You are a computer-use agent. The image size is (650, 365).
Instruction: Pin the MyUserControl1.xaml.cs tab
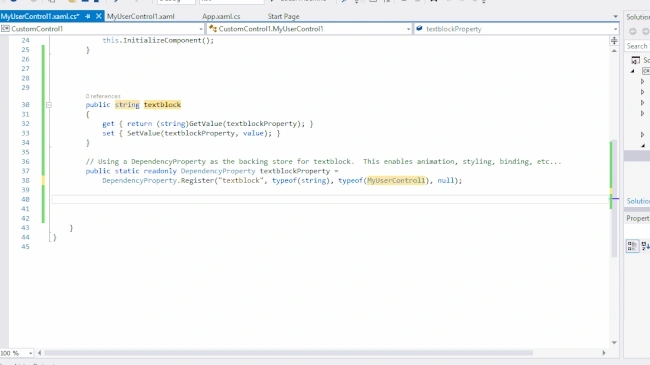click(87, 16)
